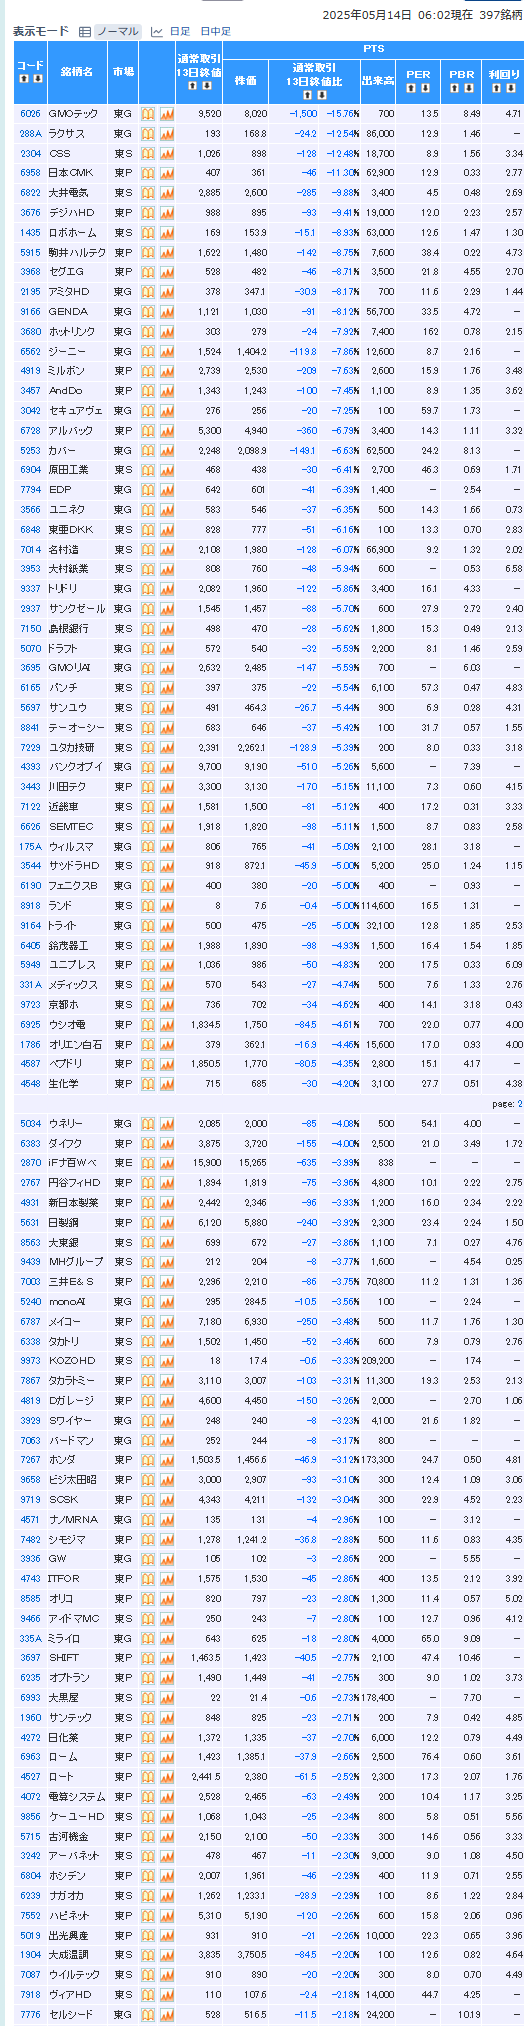
Task: Open the chart icon for 近鉄車
Action: [167, 806]
